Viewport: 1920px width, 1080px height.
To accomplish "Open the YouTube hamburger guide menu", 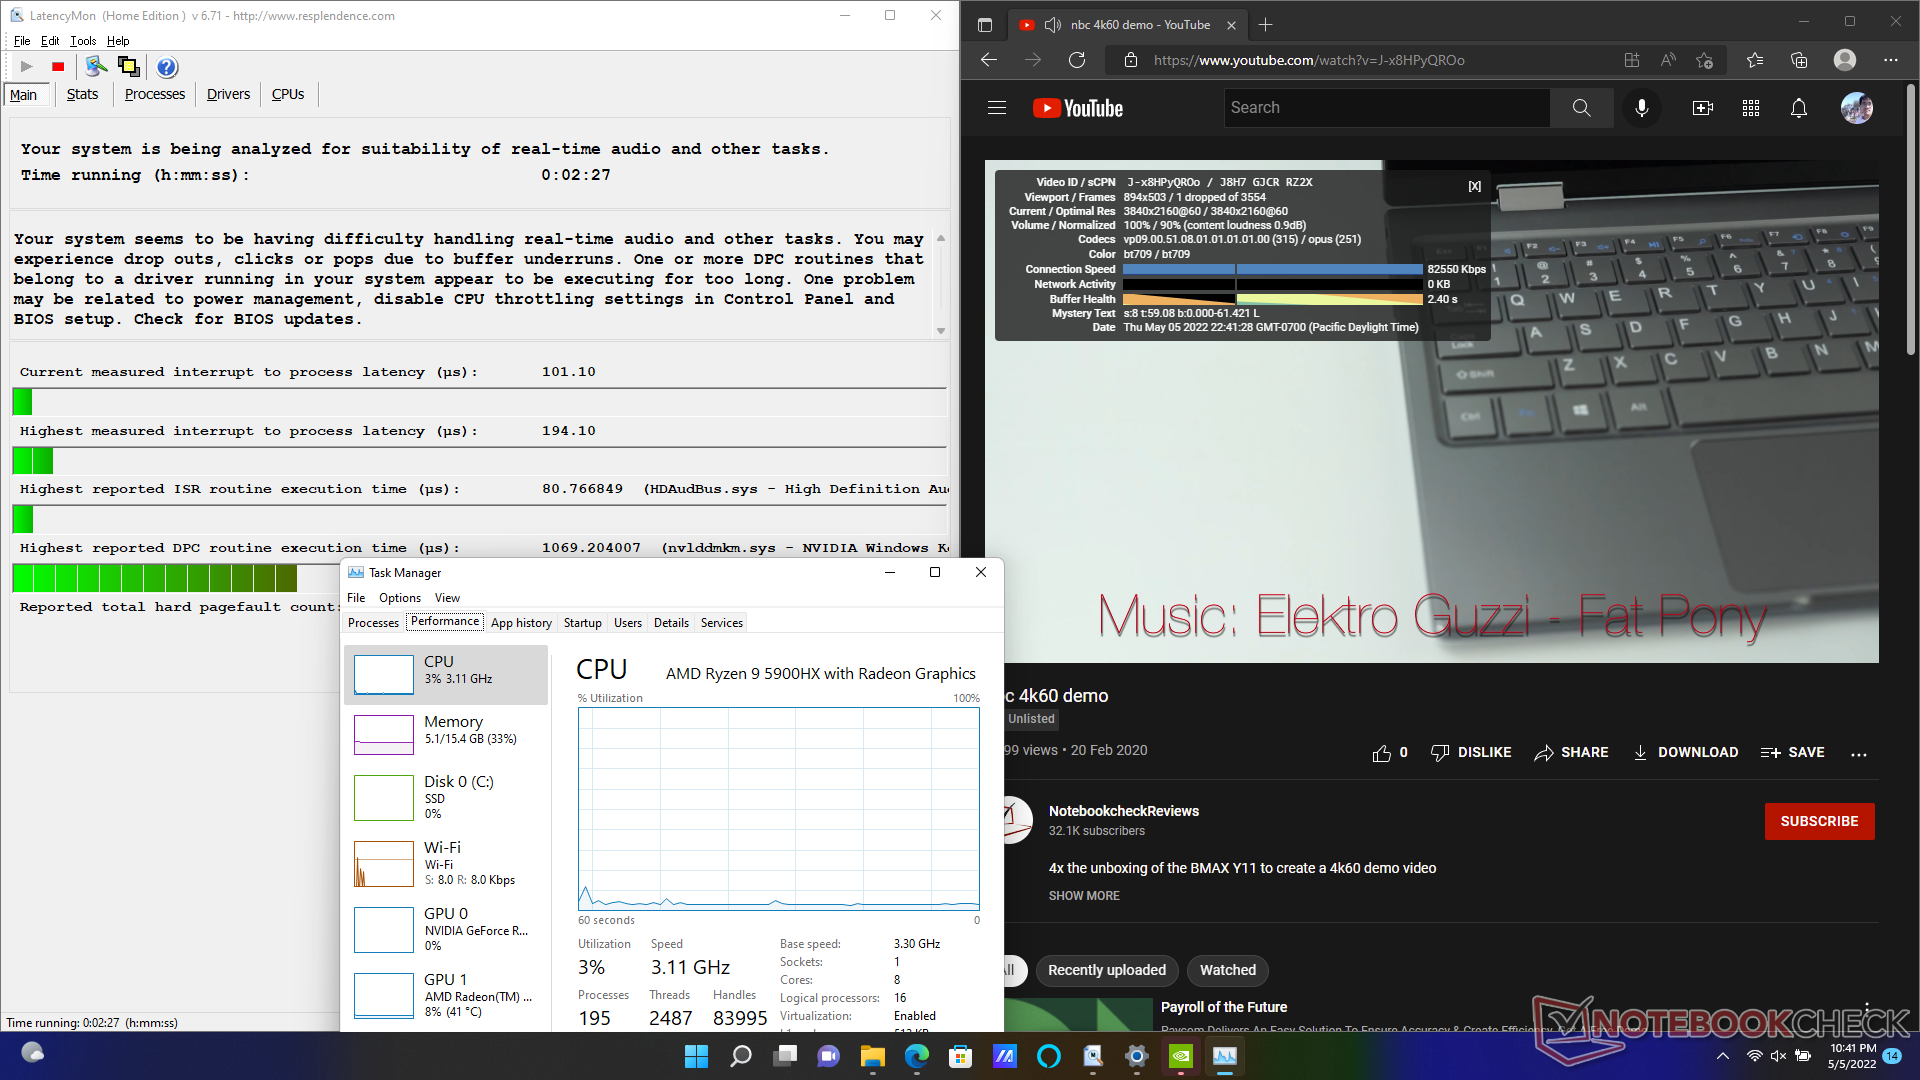I will point(997,108).
